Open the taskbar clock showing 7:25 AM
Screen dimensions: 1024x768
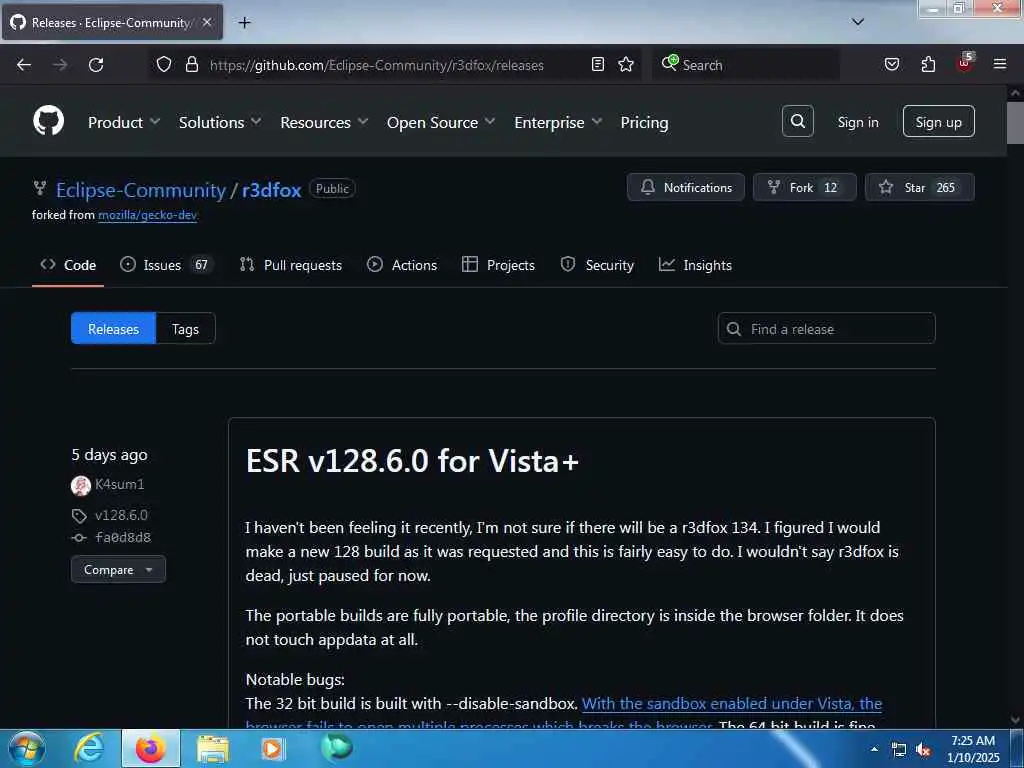tap(973, 749)
